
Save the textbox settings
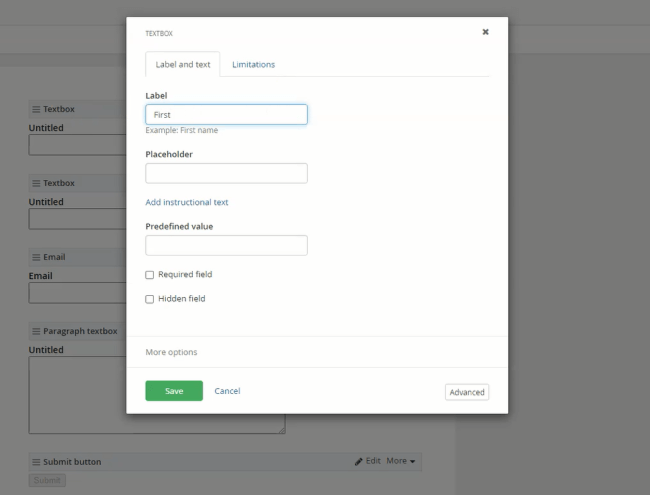(x=174, y=391)
